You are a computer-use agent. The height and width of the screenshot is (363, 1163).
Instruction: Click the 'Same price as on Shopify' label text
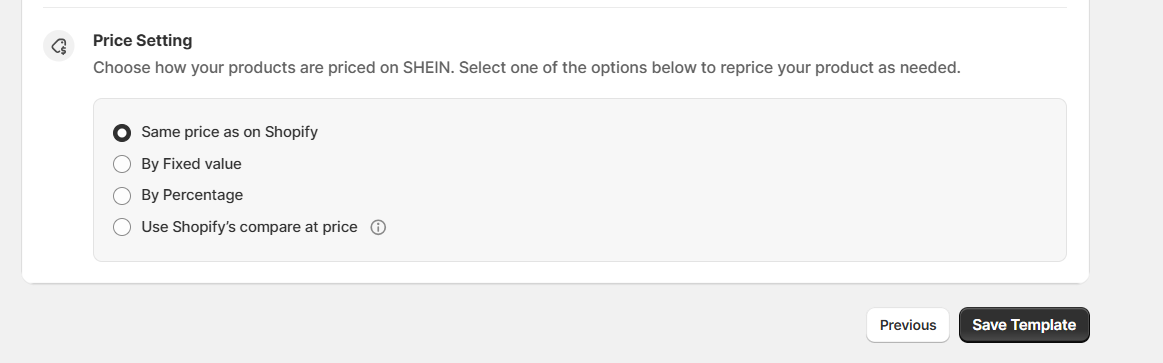point(229,132)
